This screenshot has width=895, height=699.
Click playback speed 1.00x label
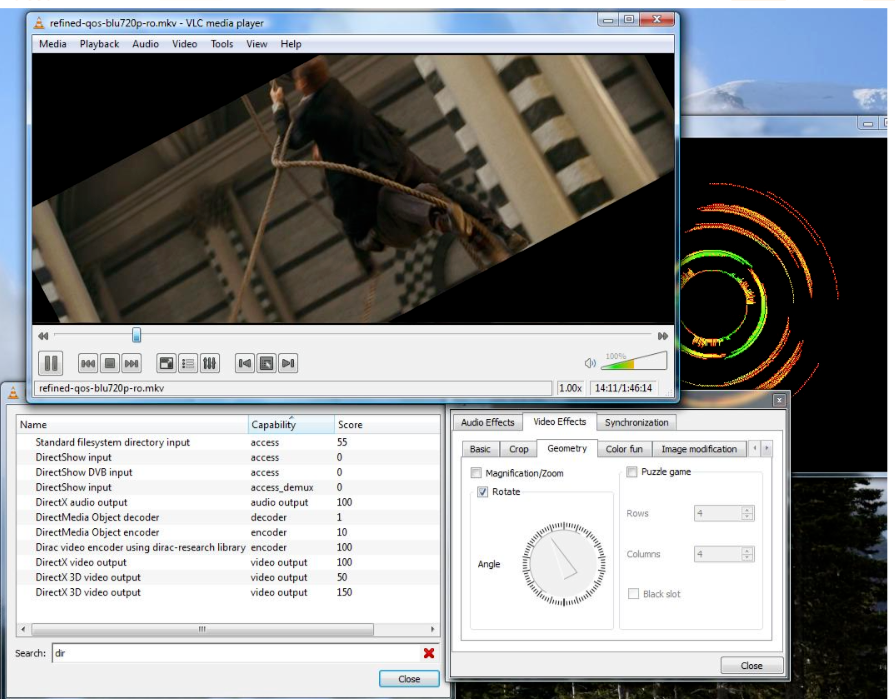[570, 388]
